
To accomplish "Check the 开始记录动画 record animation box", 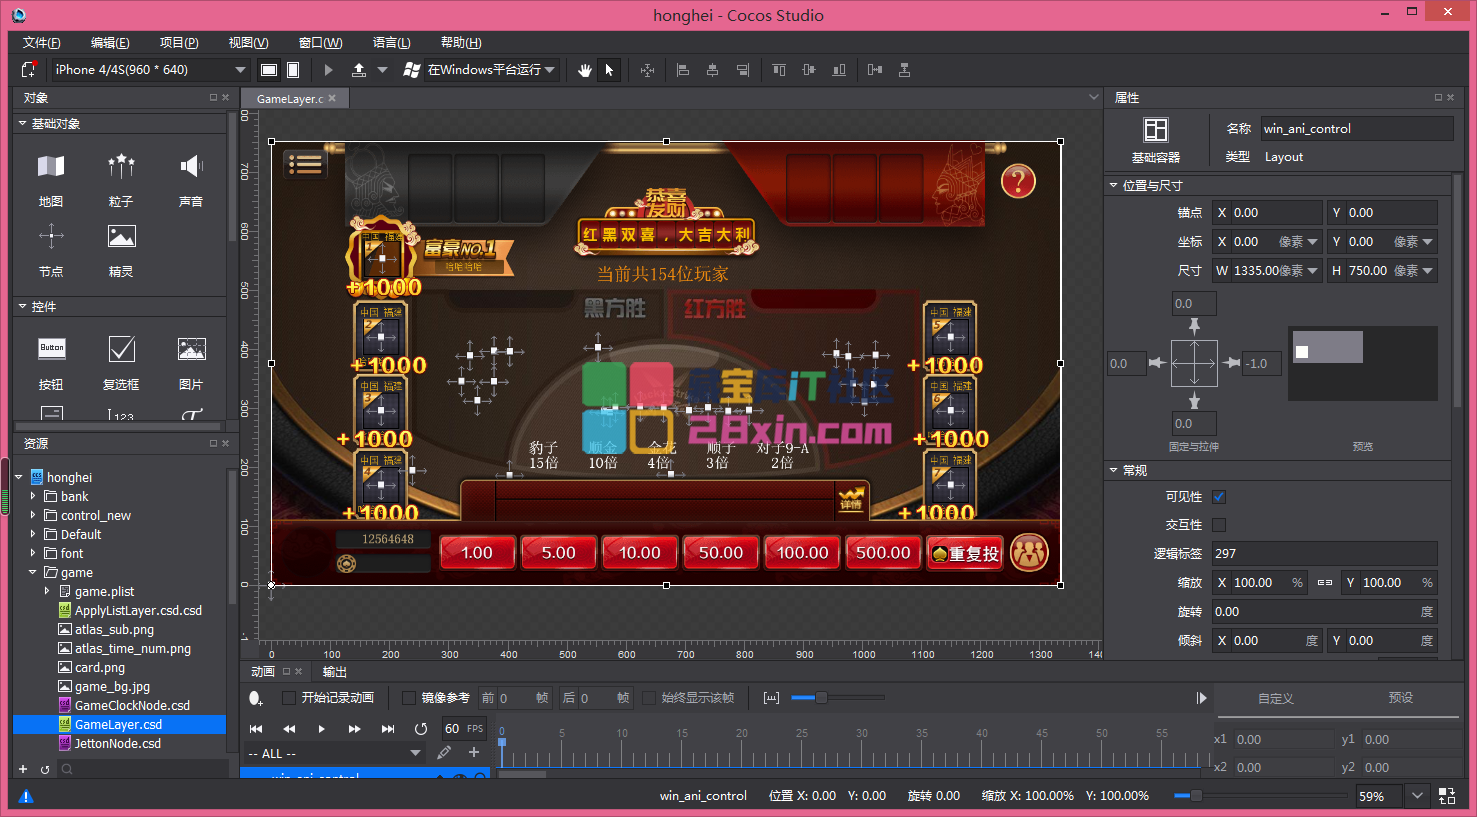I will [289, 698].
